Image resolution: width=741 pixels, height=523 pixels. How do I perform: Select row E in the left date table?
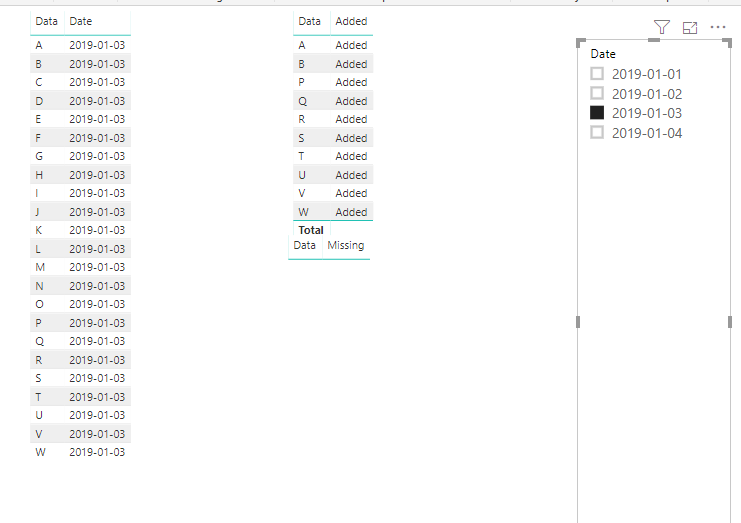tap(80, 119)
